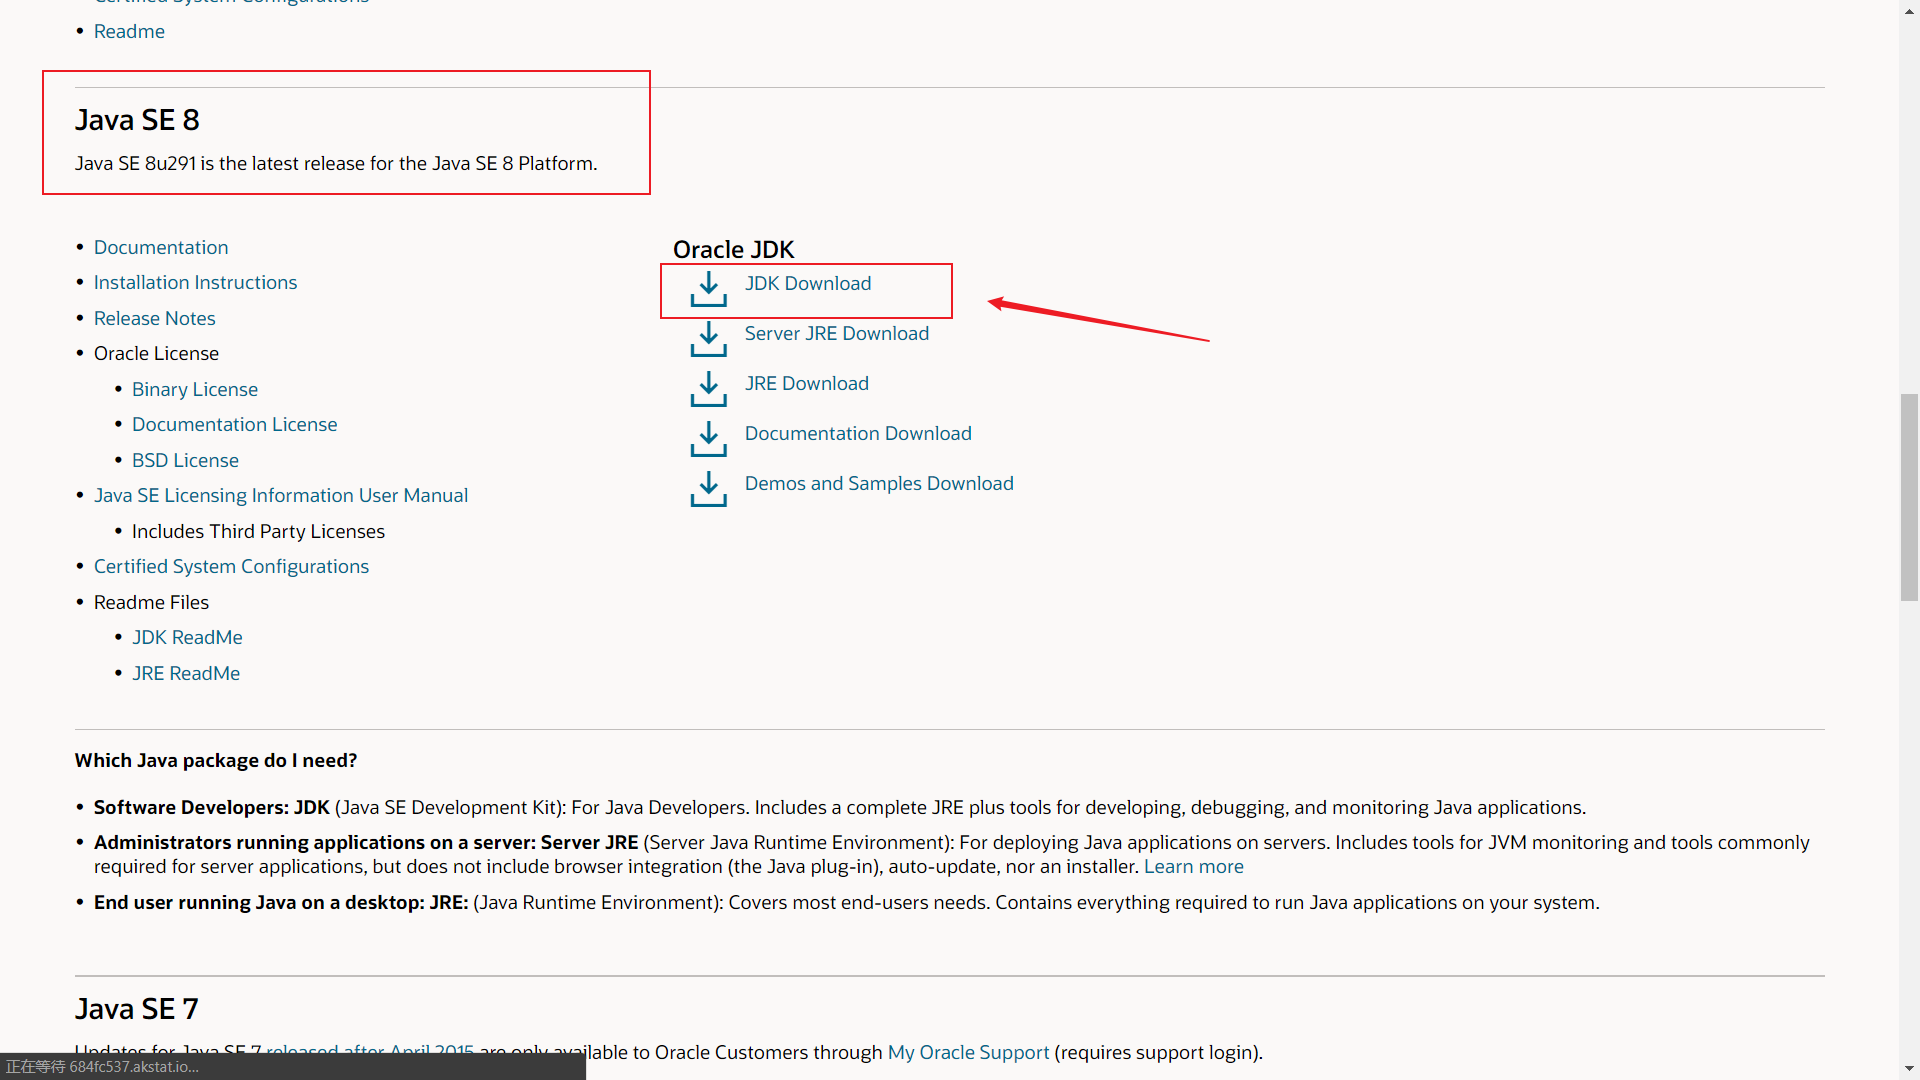Viewport: 1920px width, 1080px height.
Task: Open Certified System Configurations link
Action: (x=231, y=567)
